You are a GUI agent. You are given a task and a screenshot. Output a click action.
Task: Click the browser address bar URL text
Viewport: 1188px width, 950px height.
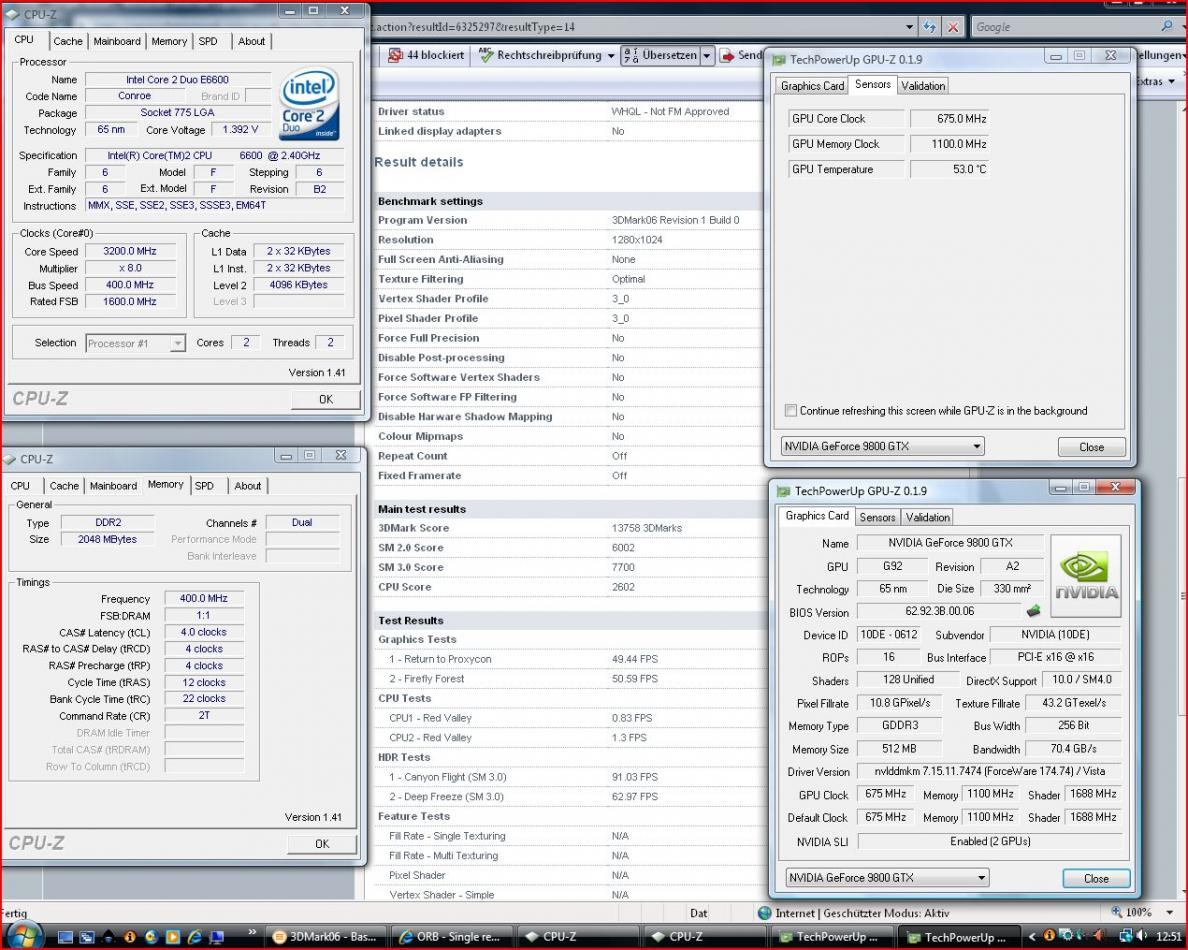[474, 27]
